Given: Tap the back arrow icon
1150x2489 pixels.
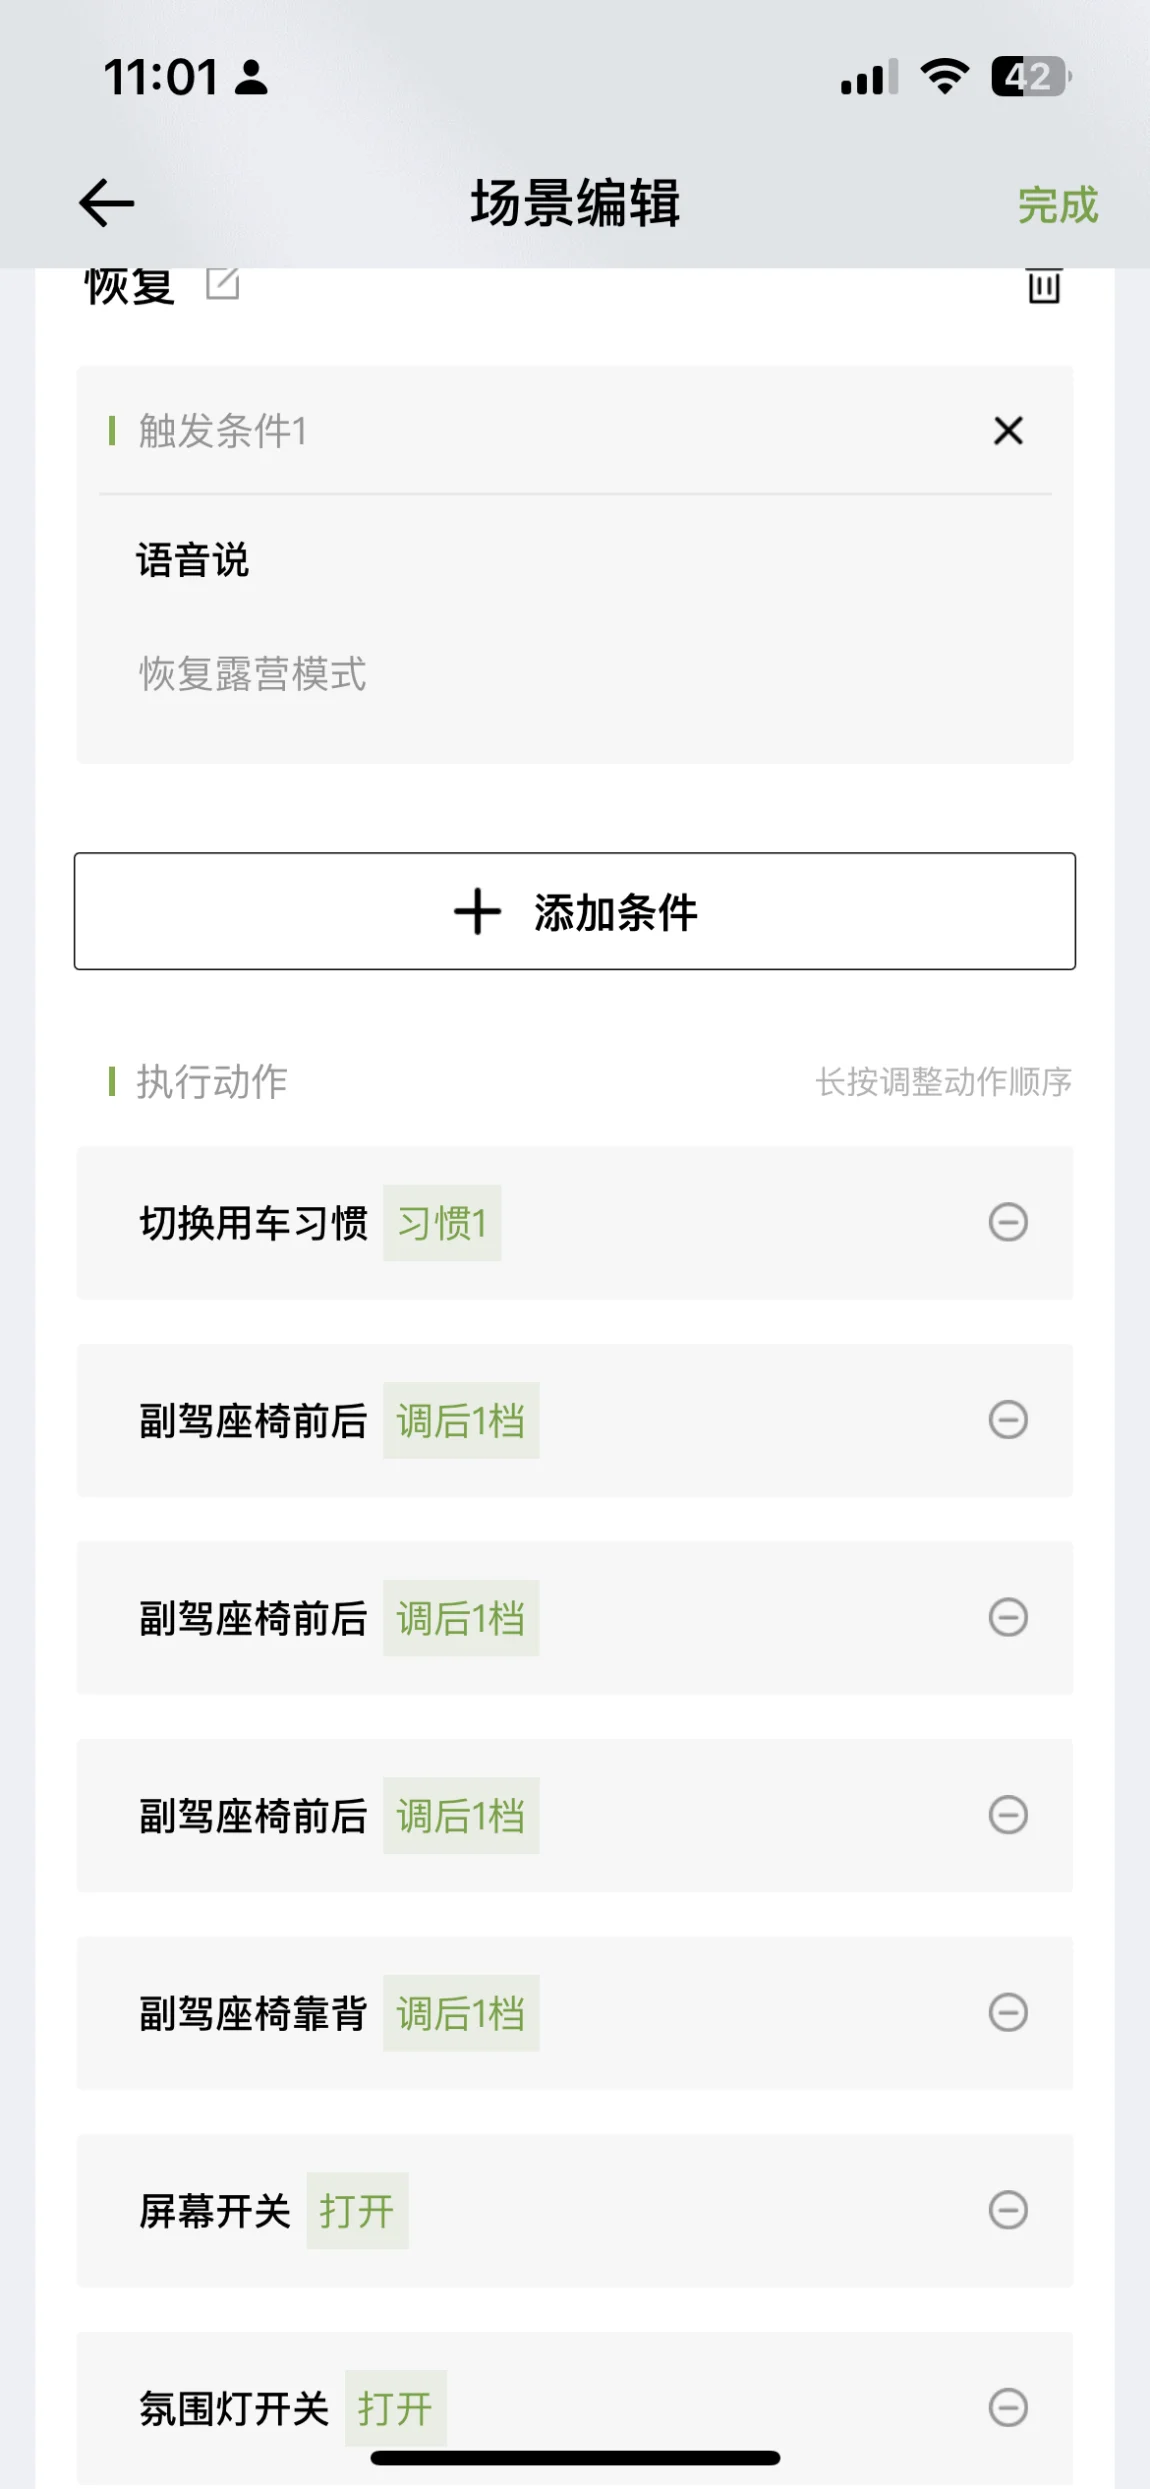Looking at the screenshot, I should (x=106, y=203).
